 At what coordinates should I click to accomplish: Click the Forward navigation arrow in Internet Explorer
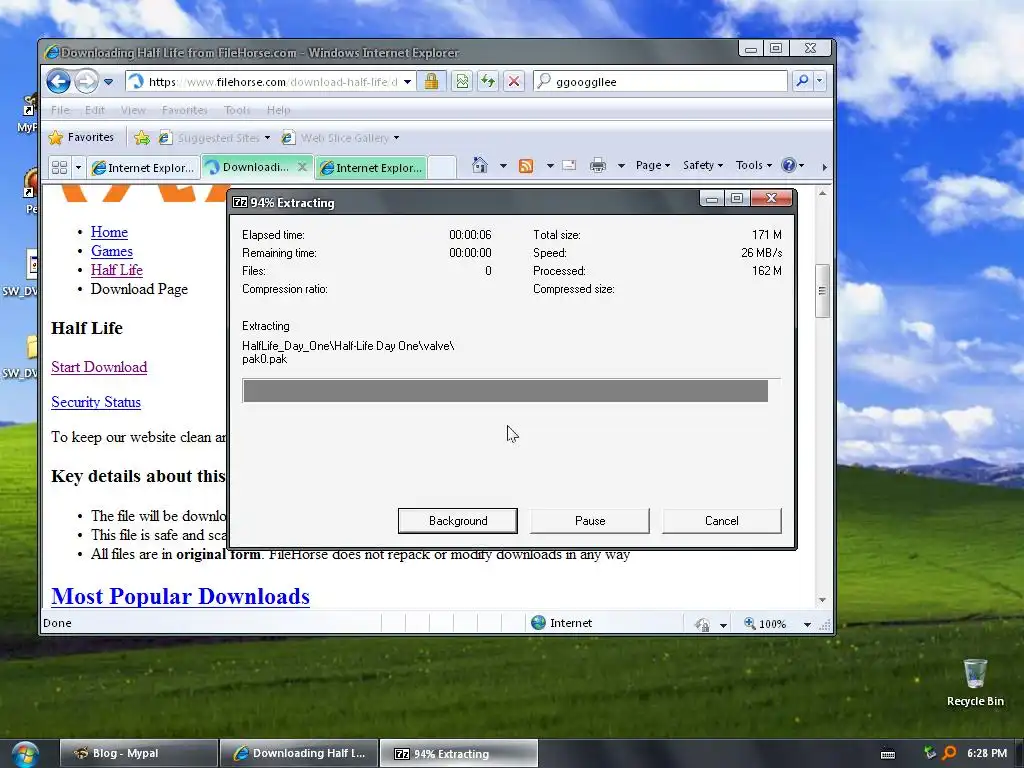pos(86,82)
